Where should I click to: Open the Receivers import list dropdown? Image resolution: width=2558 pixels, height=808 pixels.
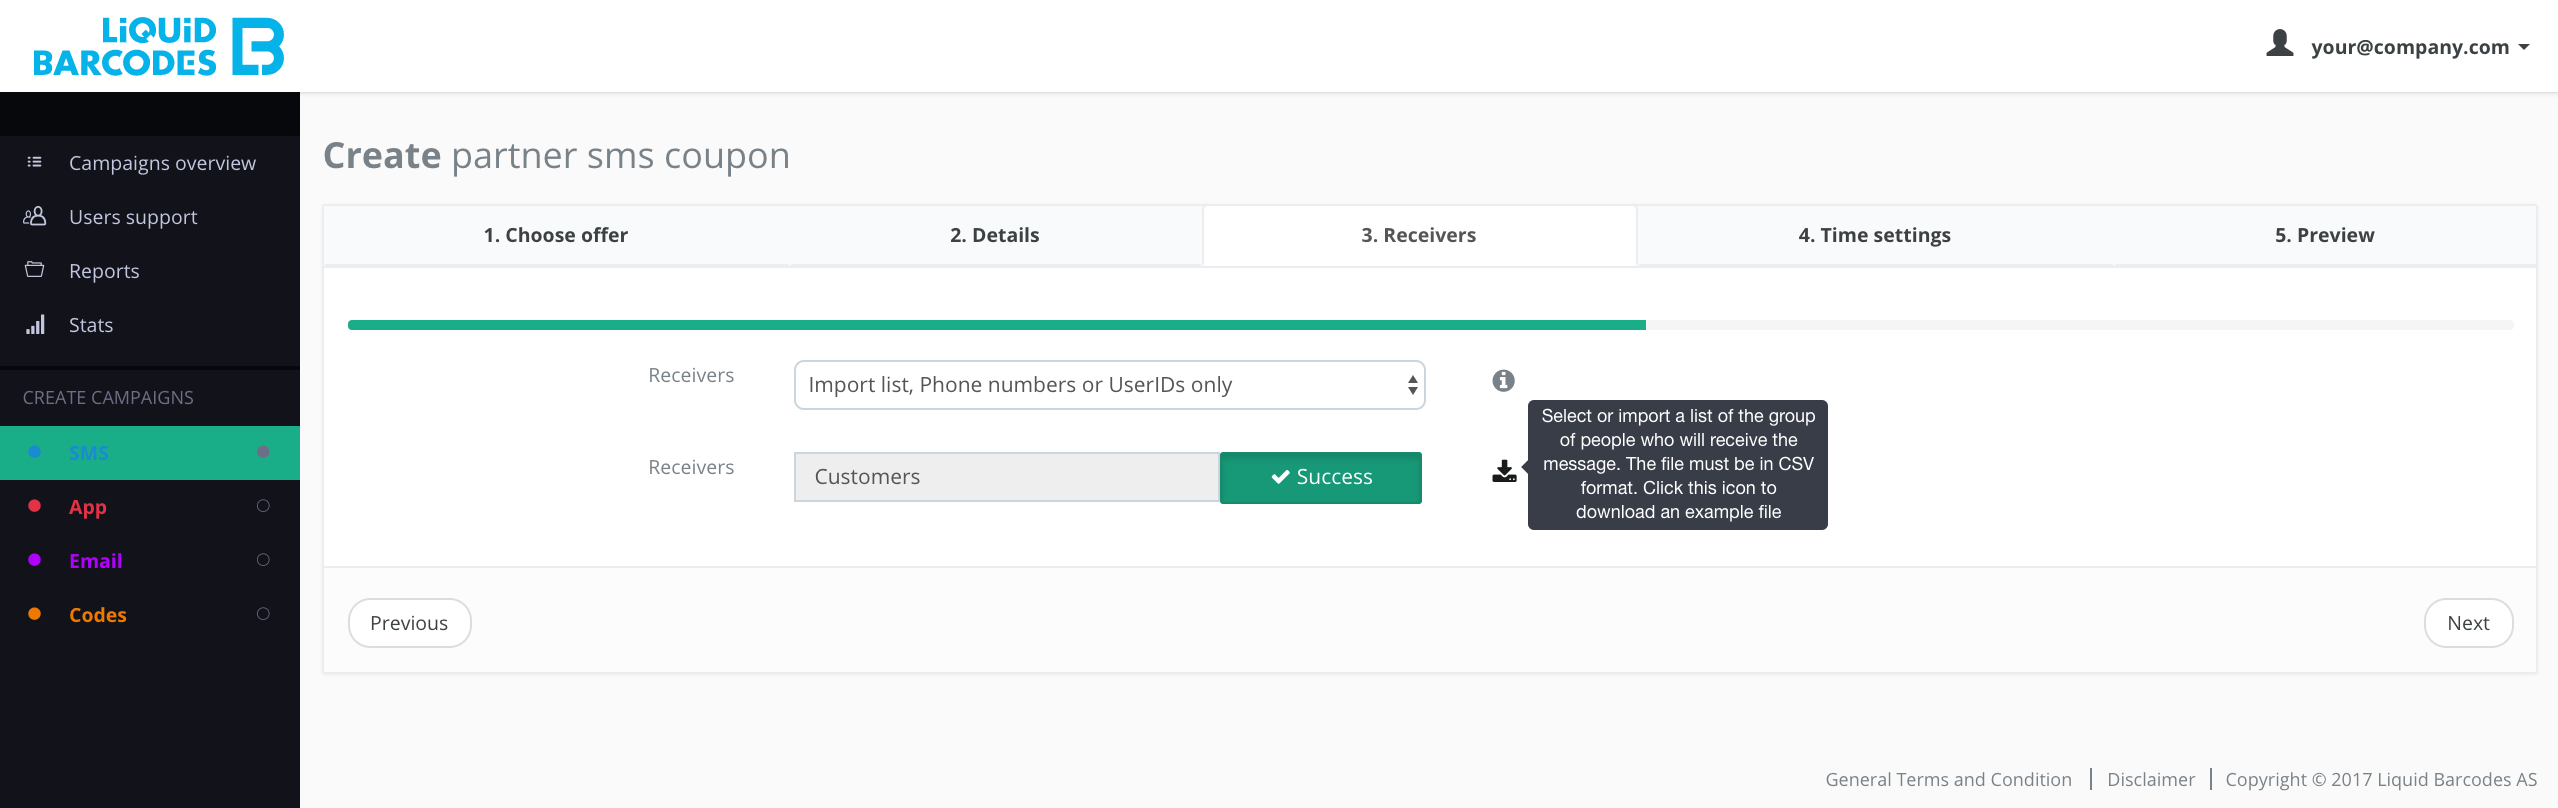[x=1109, y=385]
